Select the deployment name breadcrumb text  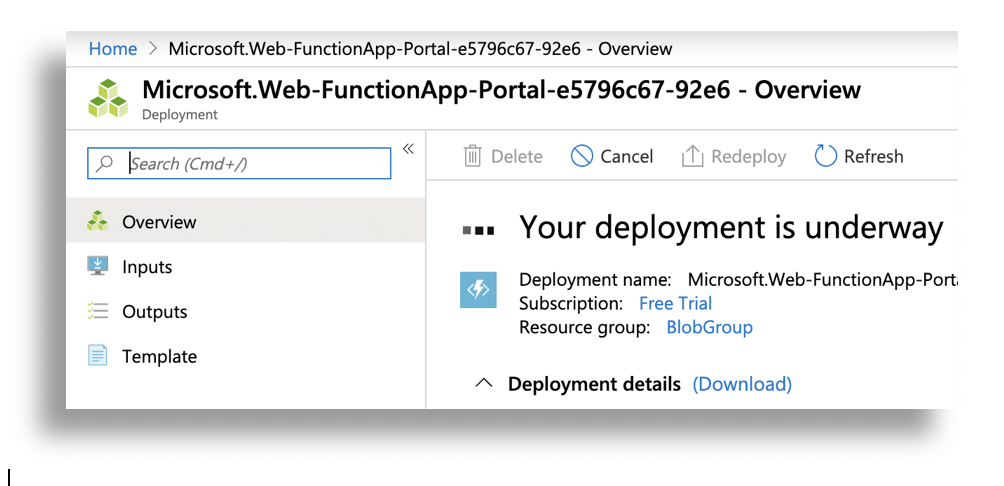[x=420, y=49]
